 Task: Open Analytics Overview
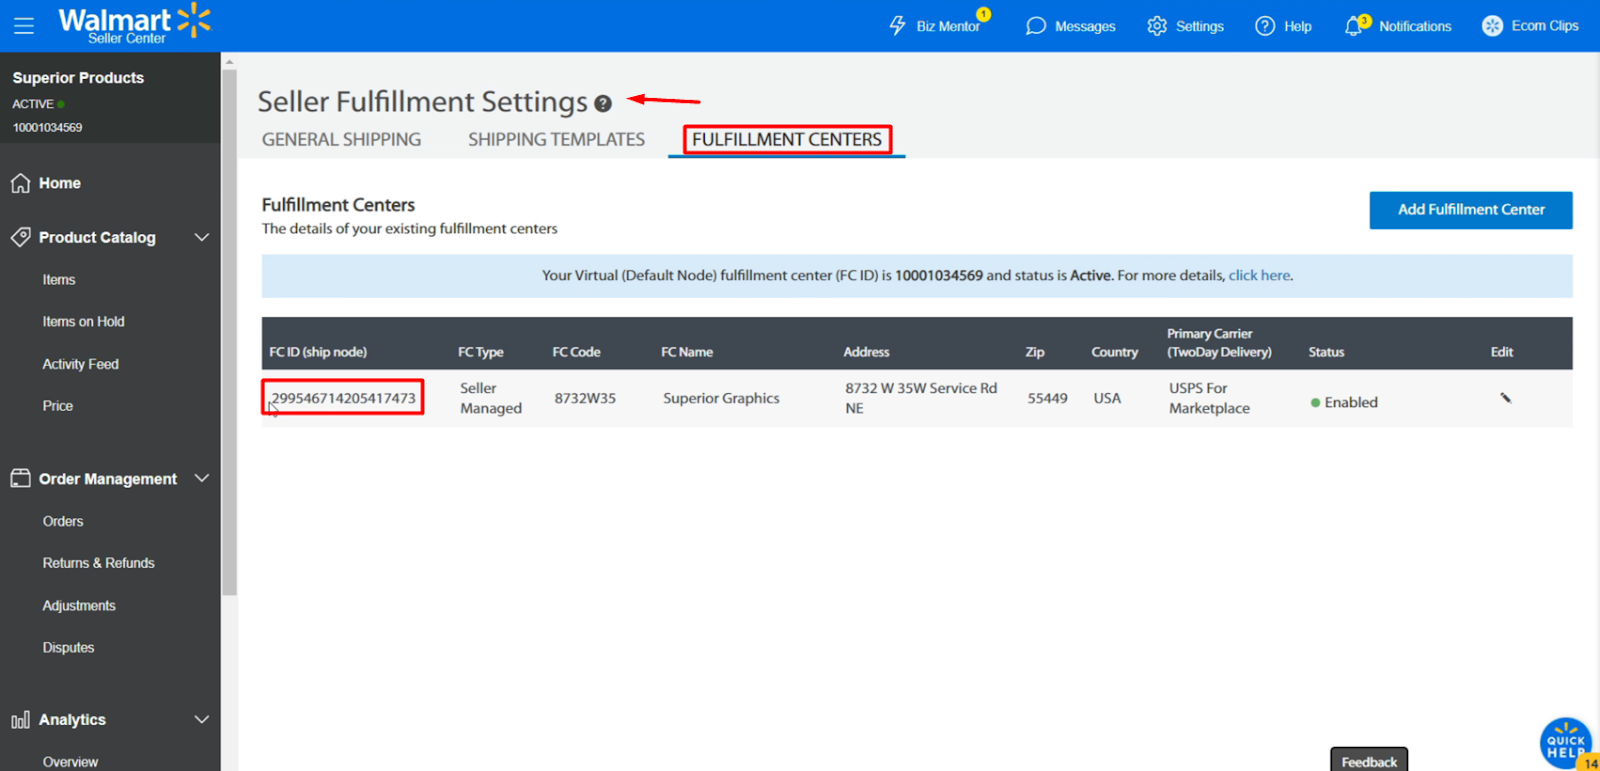(70, 762)
